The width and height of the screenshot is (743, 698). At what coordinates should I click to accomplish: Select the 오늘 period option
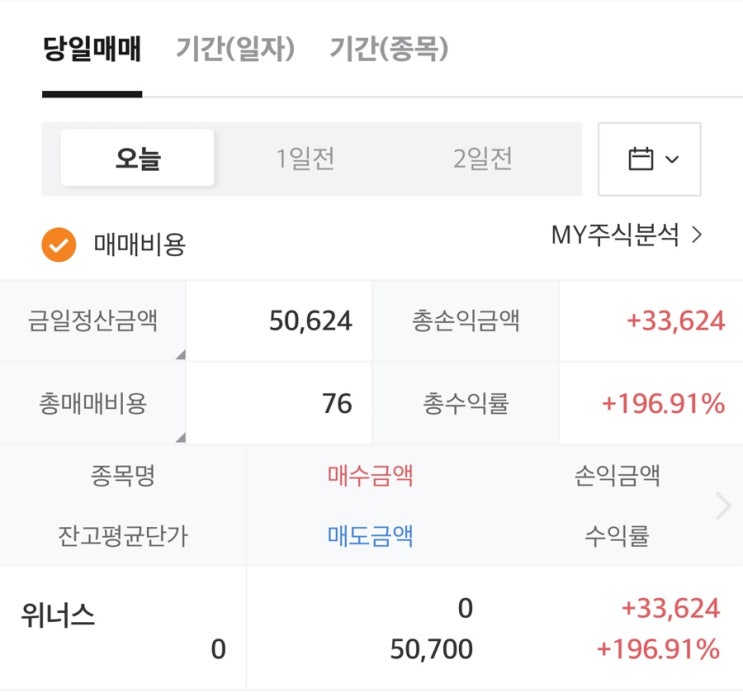[138, 158]
